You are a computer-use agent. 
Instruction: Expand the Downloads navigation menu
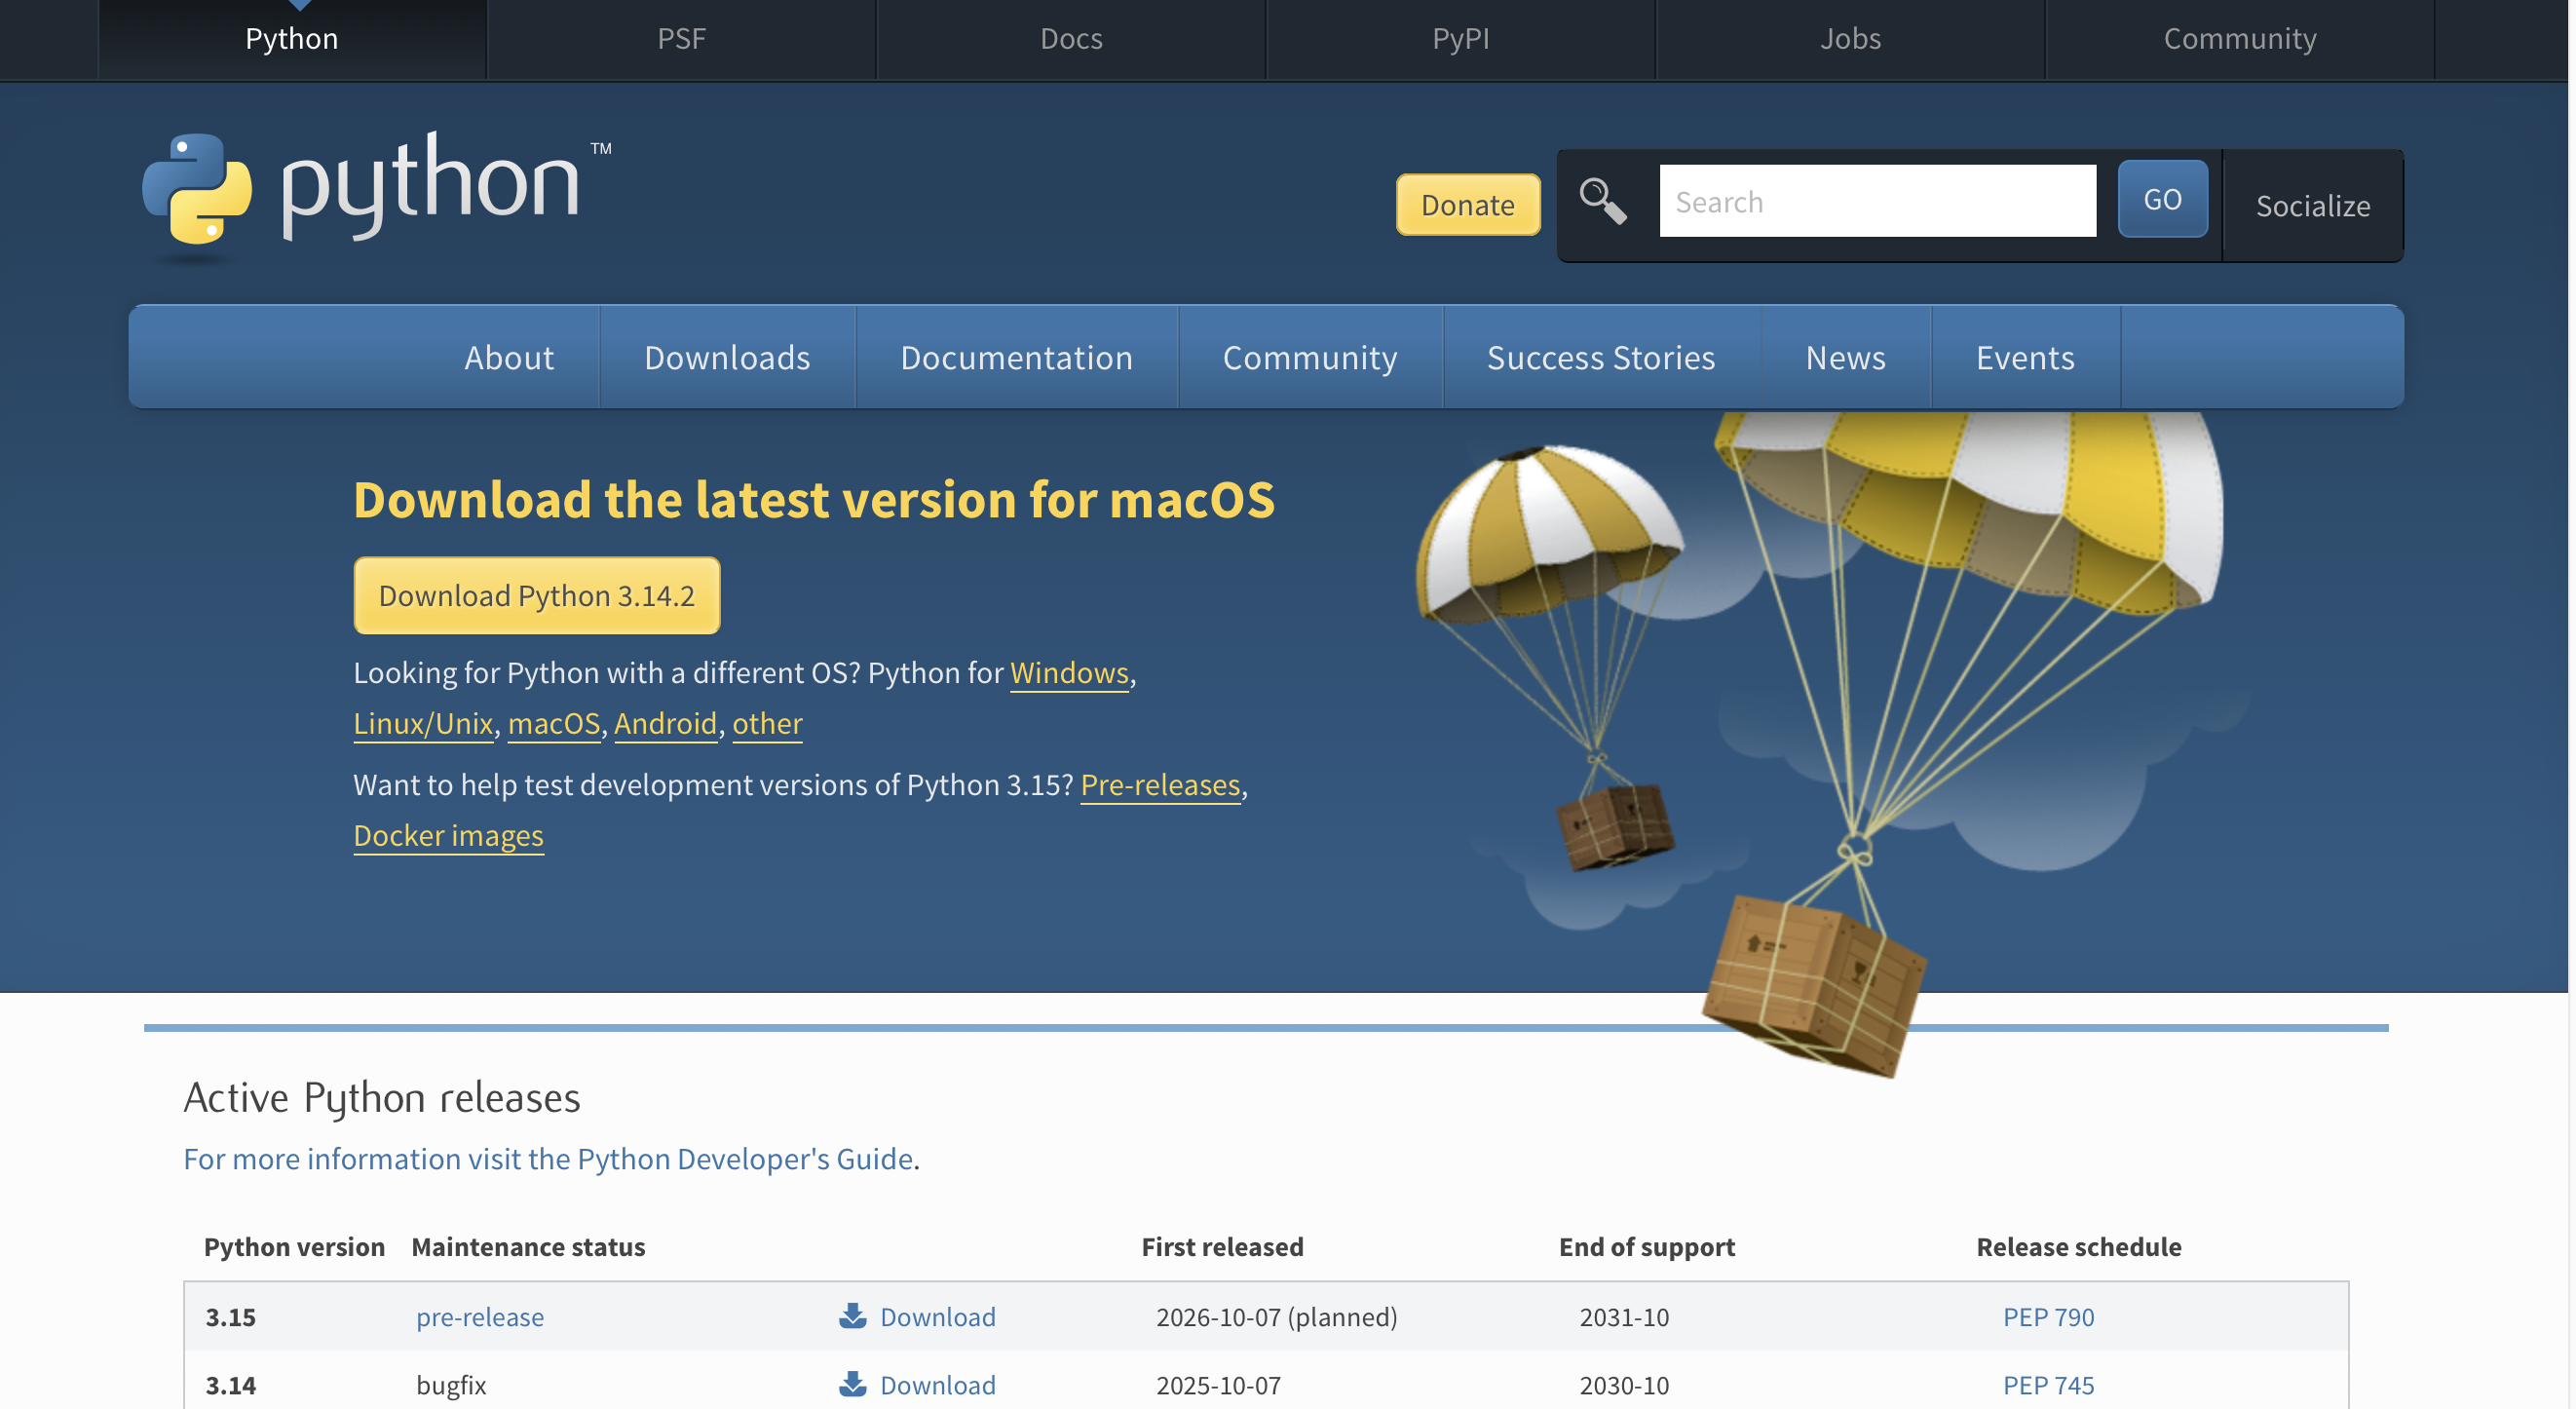[x=727, y=357]
